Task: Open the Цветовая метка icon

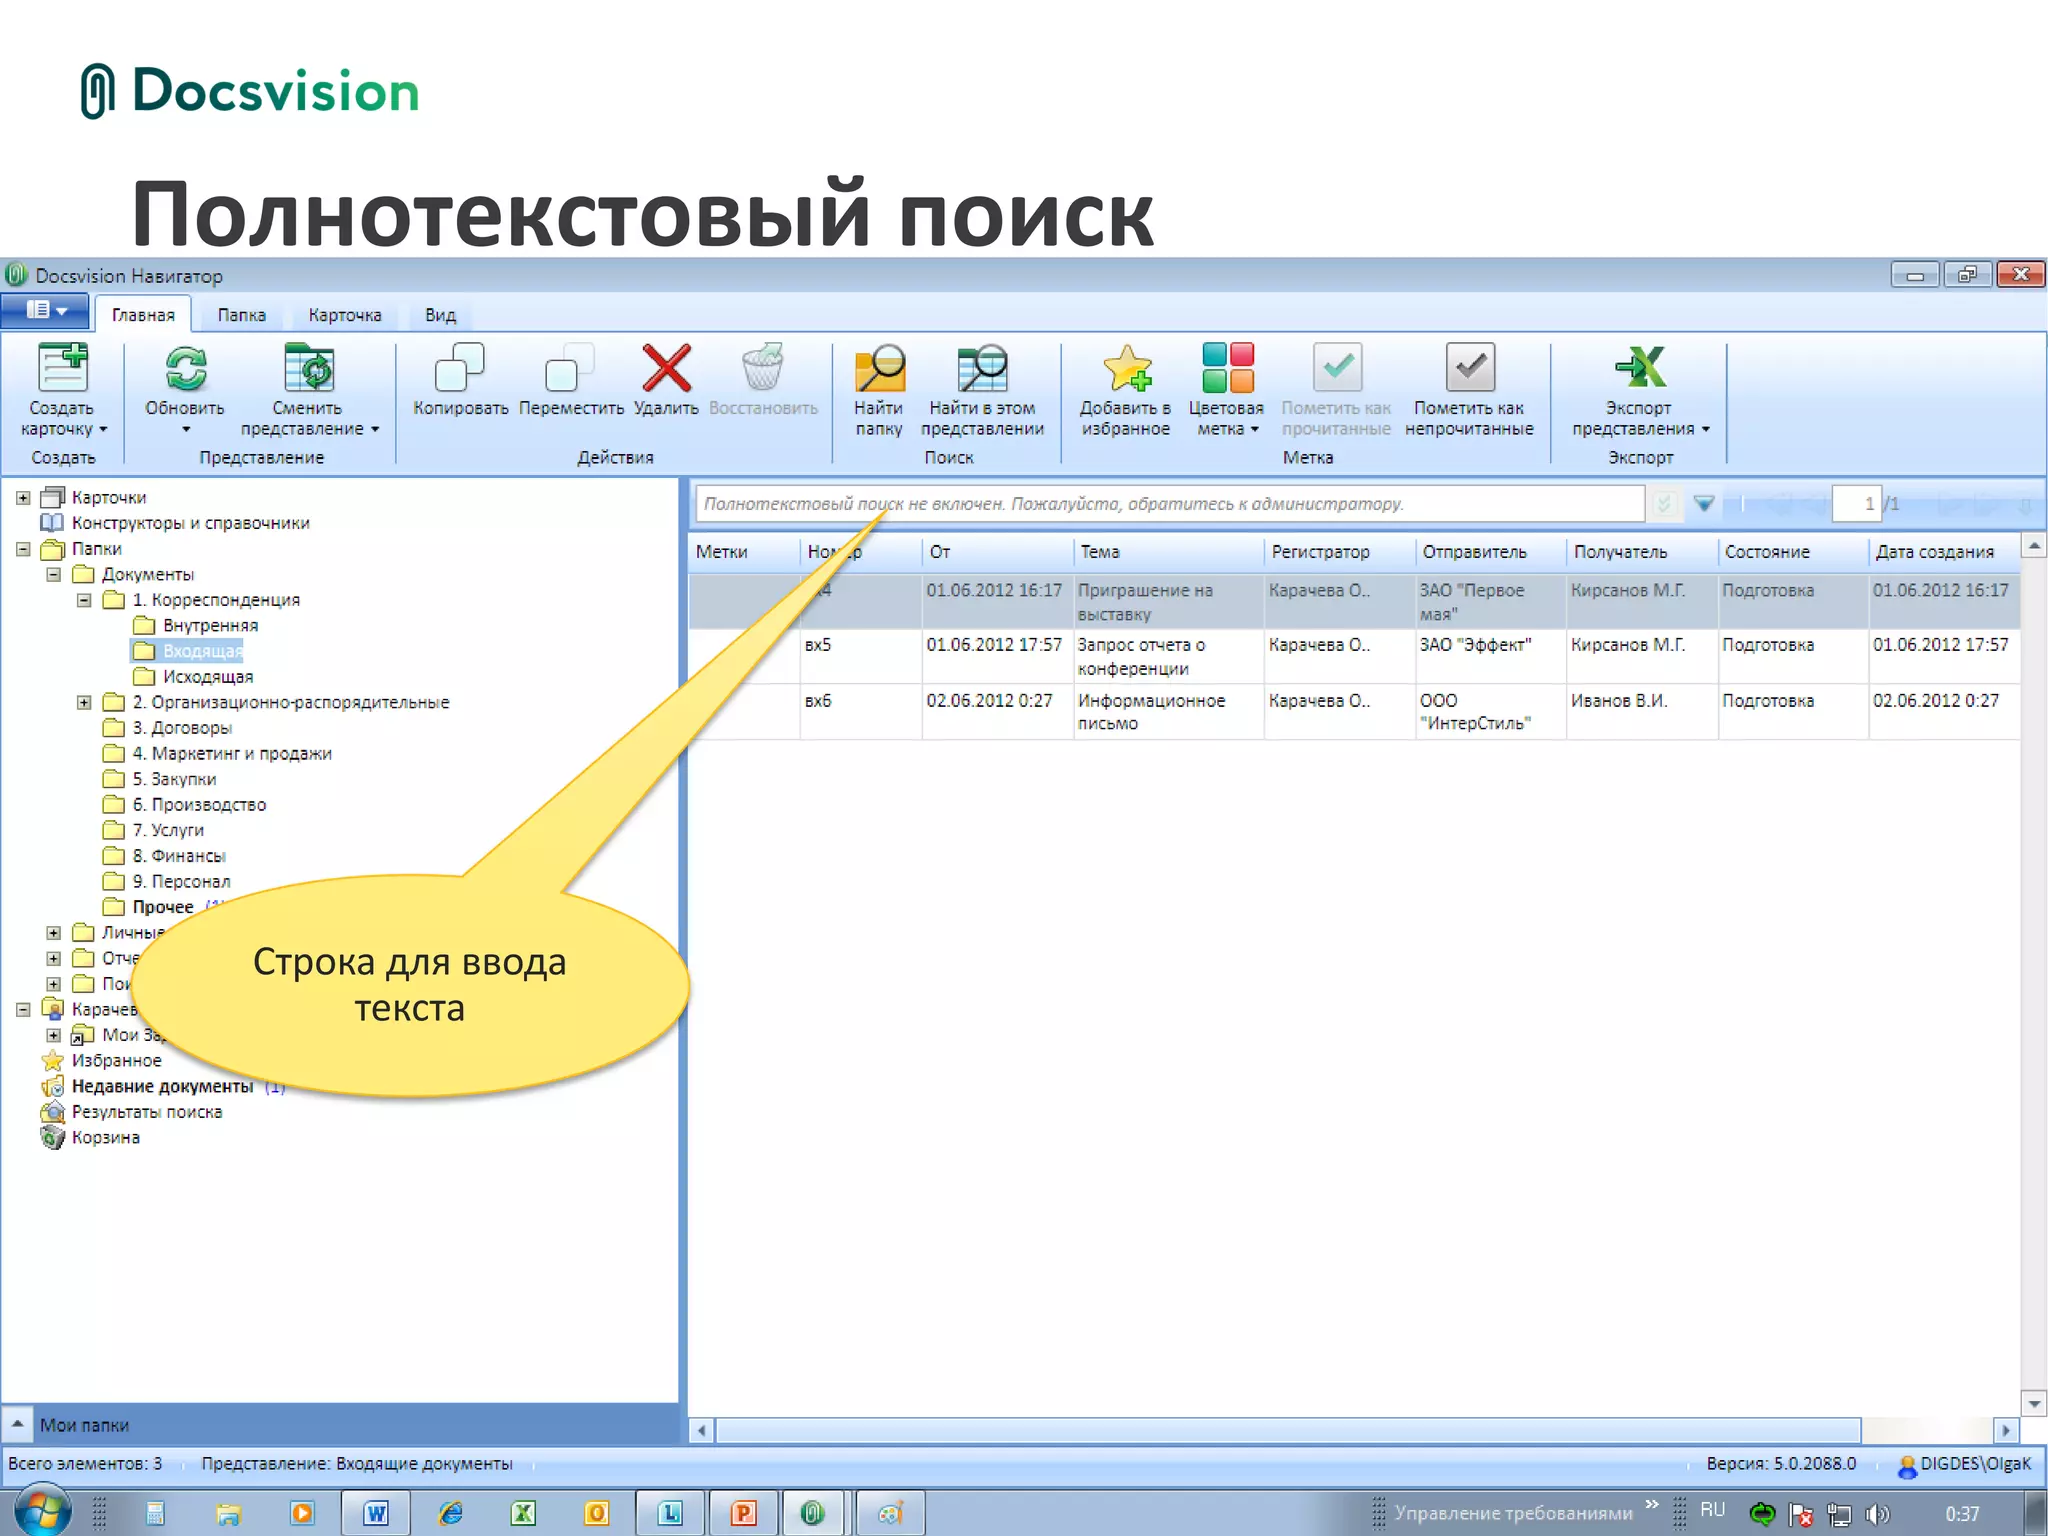Action: [1228, 367]
